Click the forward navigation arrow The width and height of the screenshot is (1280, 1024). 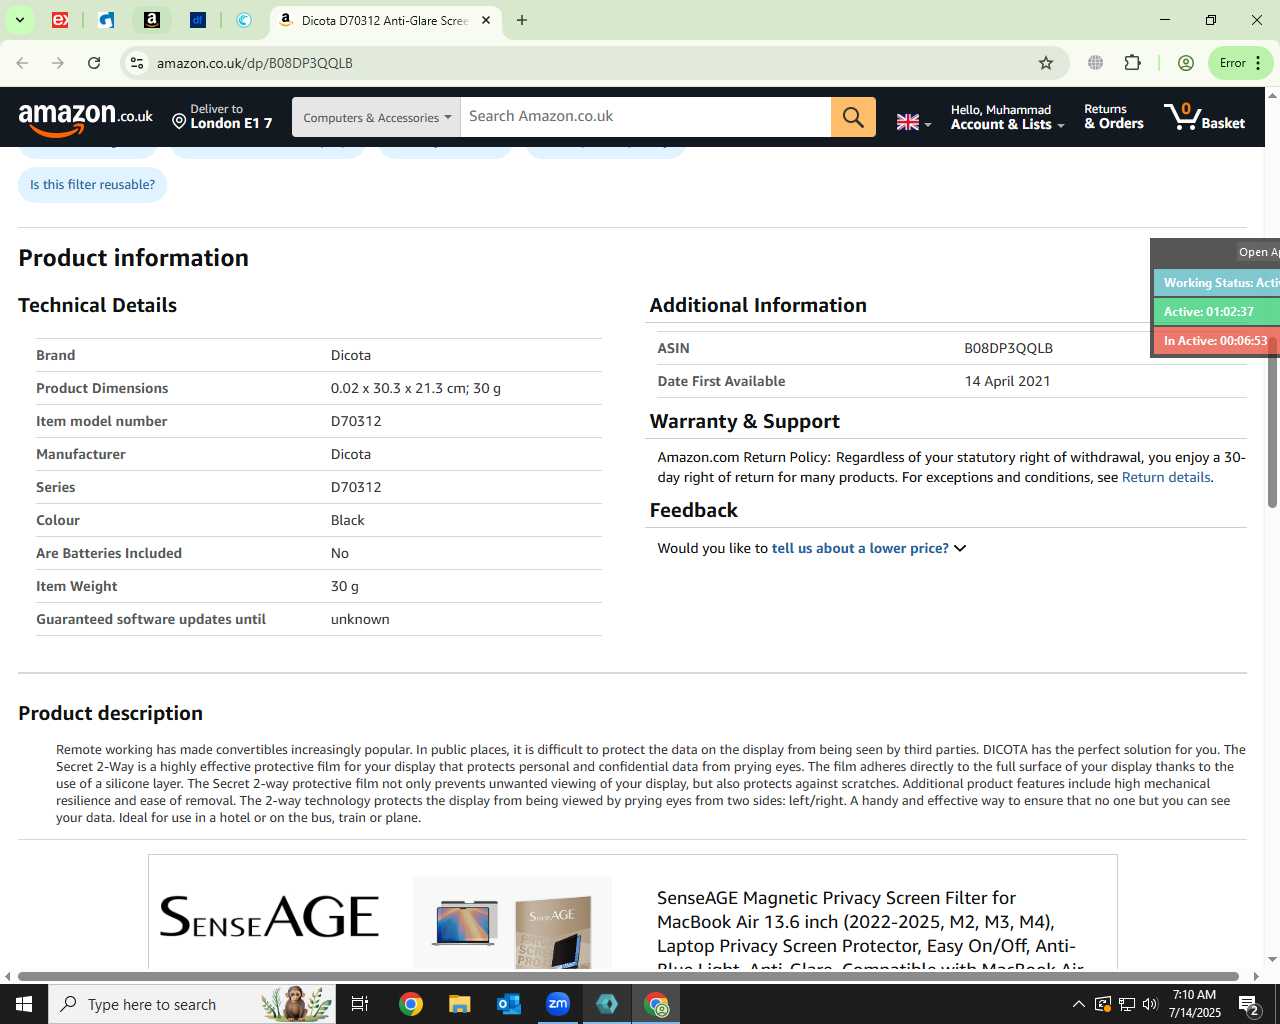click(58, 63)
